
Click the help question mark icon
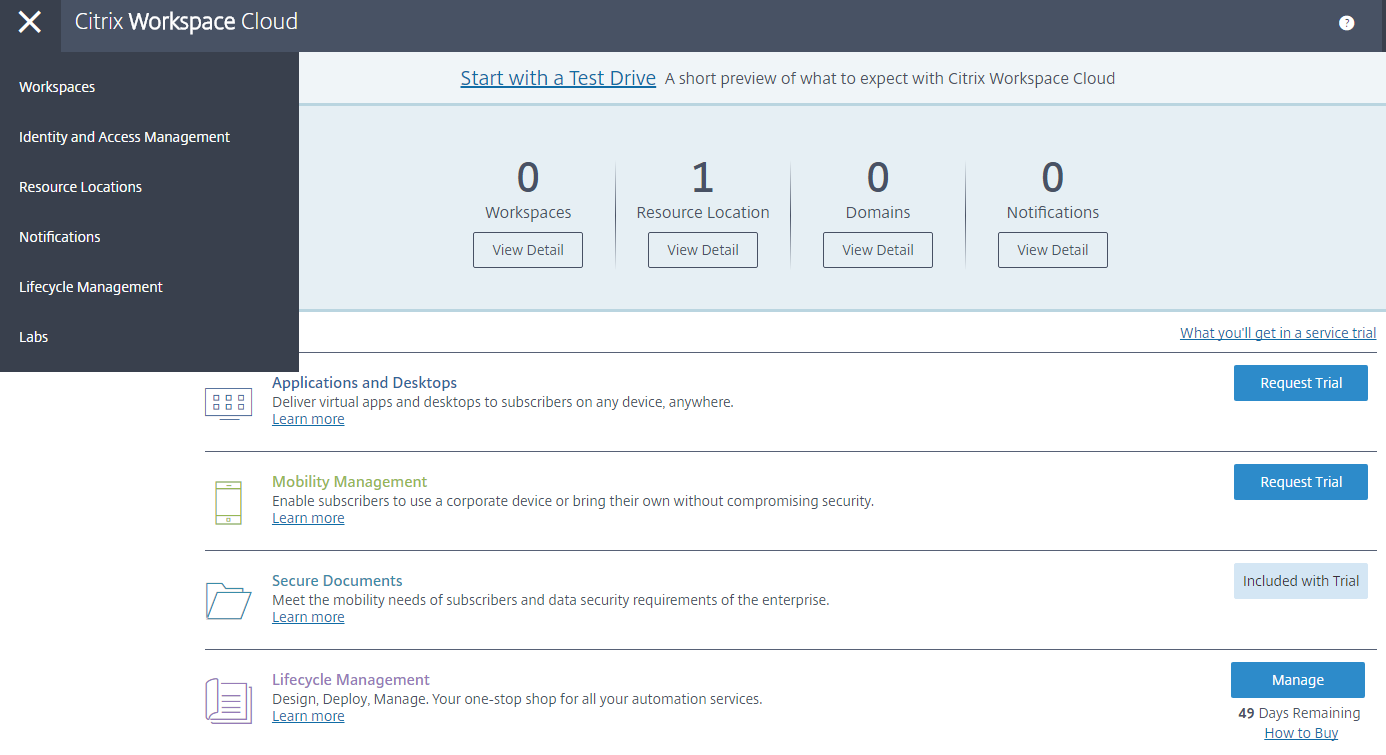pos(1346,23)
